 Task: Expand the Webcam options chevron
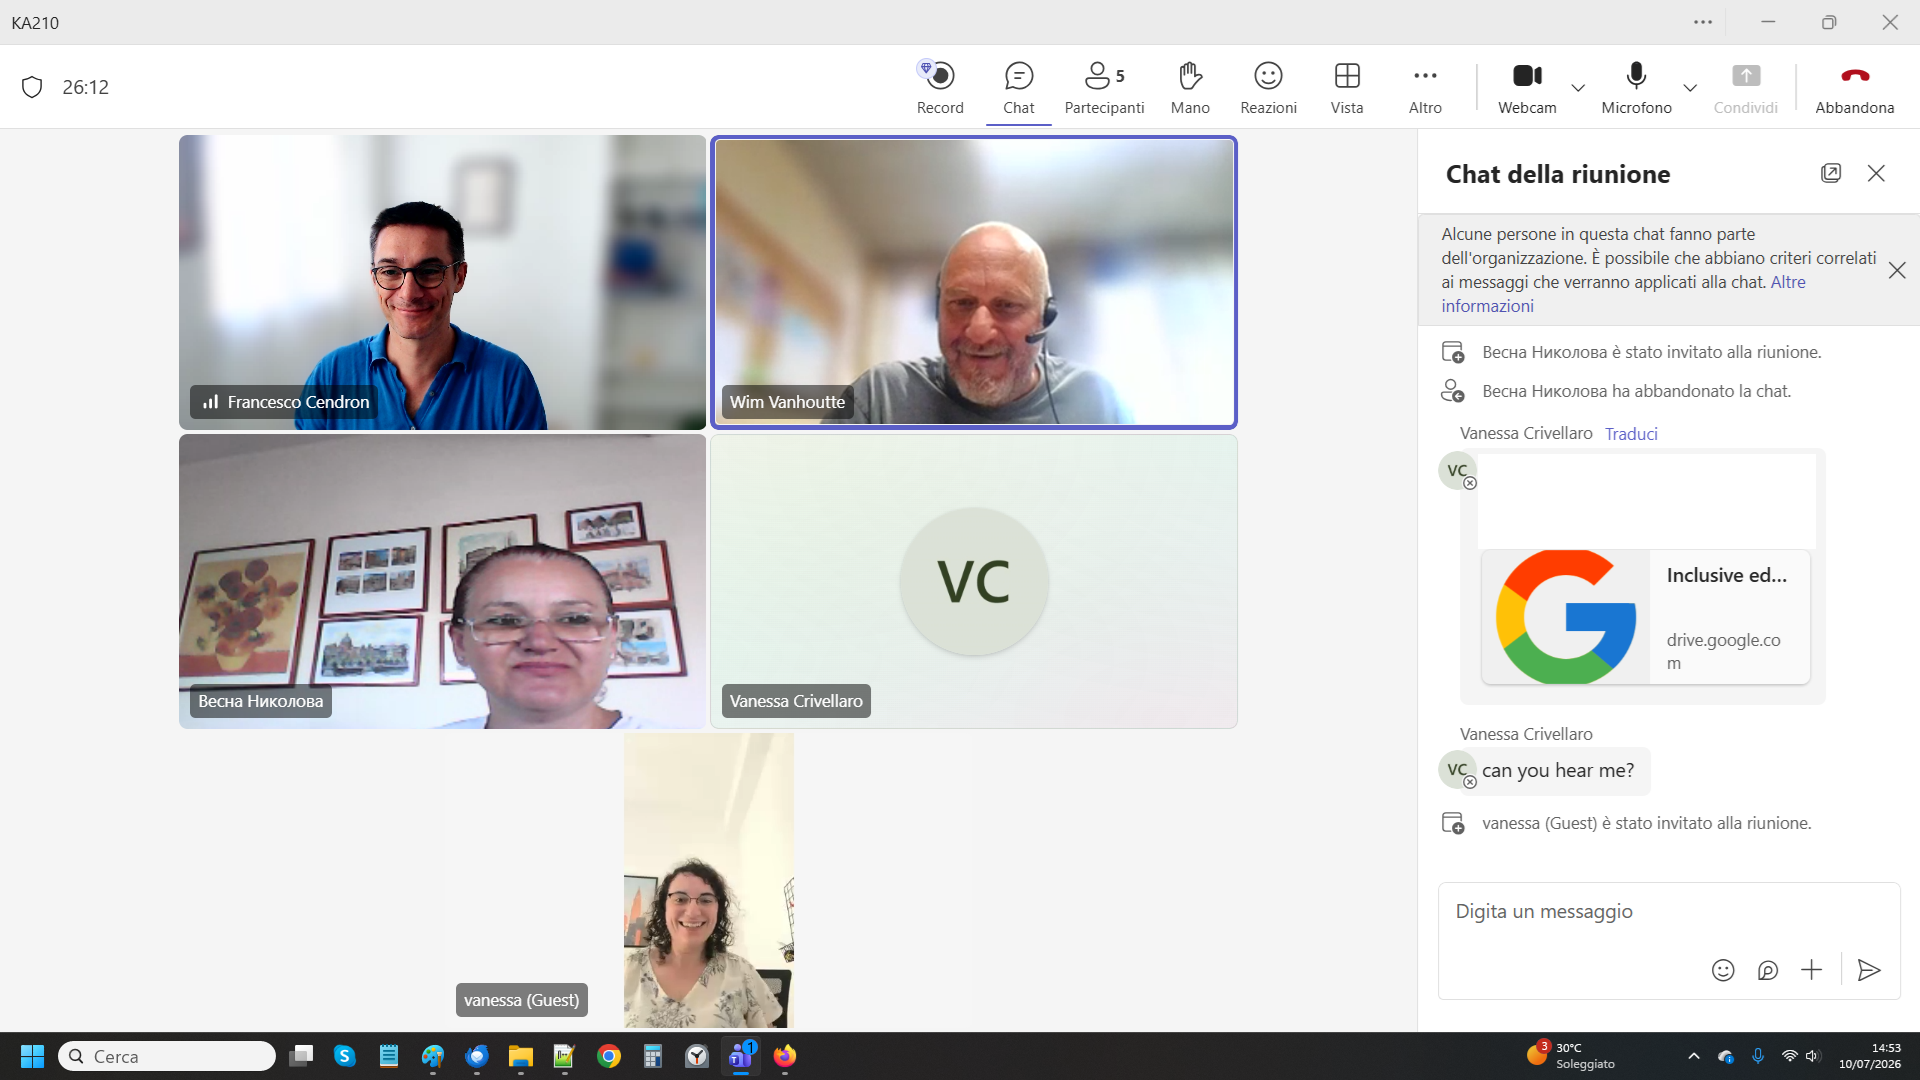click(x=1578, y=88)
